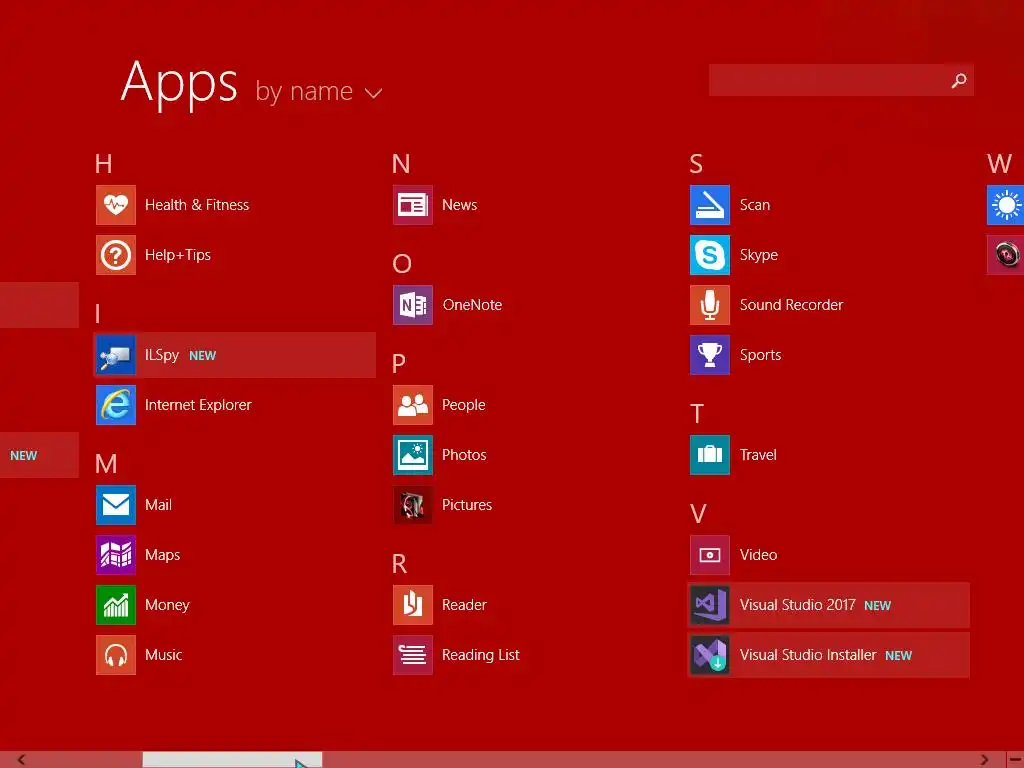Image resolution: width=1024 pixels, height=768 pixels.
Task: Launch the Sound Recorder microphone icon
Action: 710,305
